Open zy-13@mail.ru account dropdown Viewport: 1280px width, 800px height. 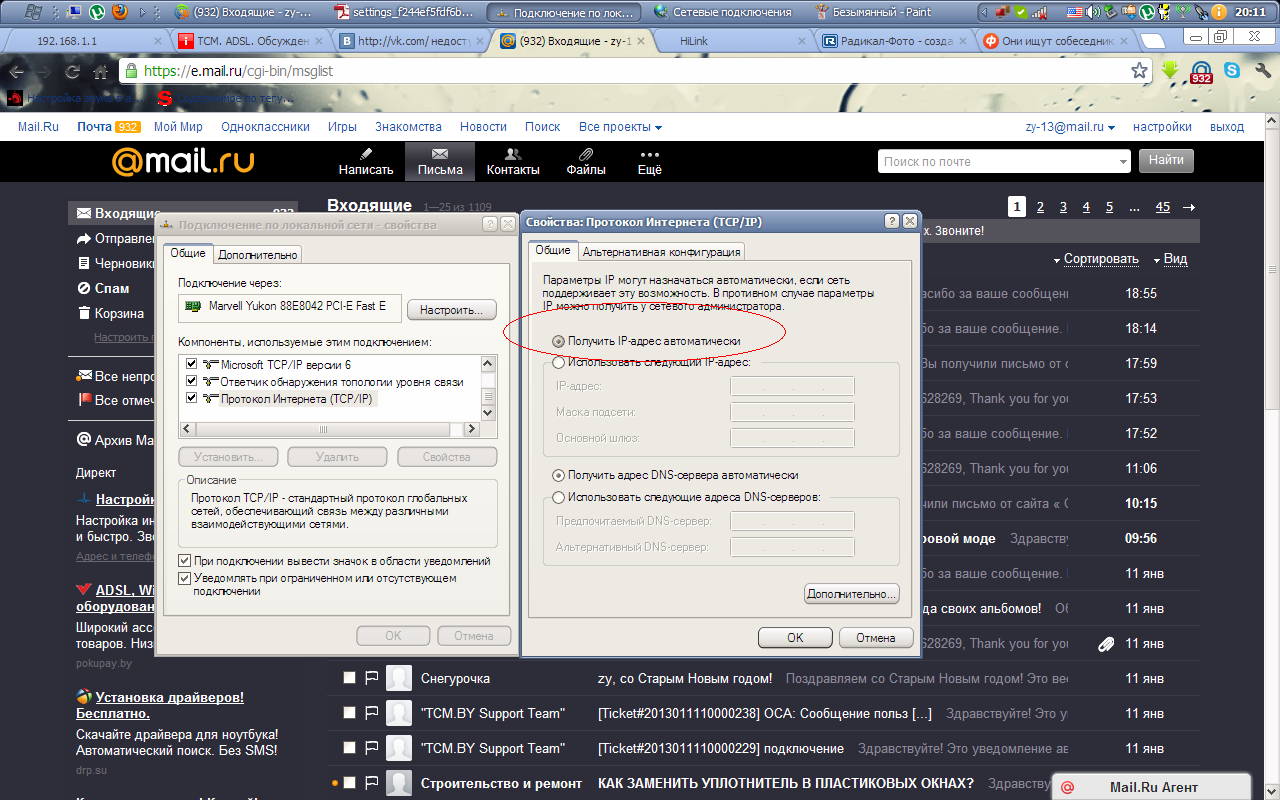coord(1070,127)
